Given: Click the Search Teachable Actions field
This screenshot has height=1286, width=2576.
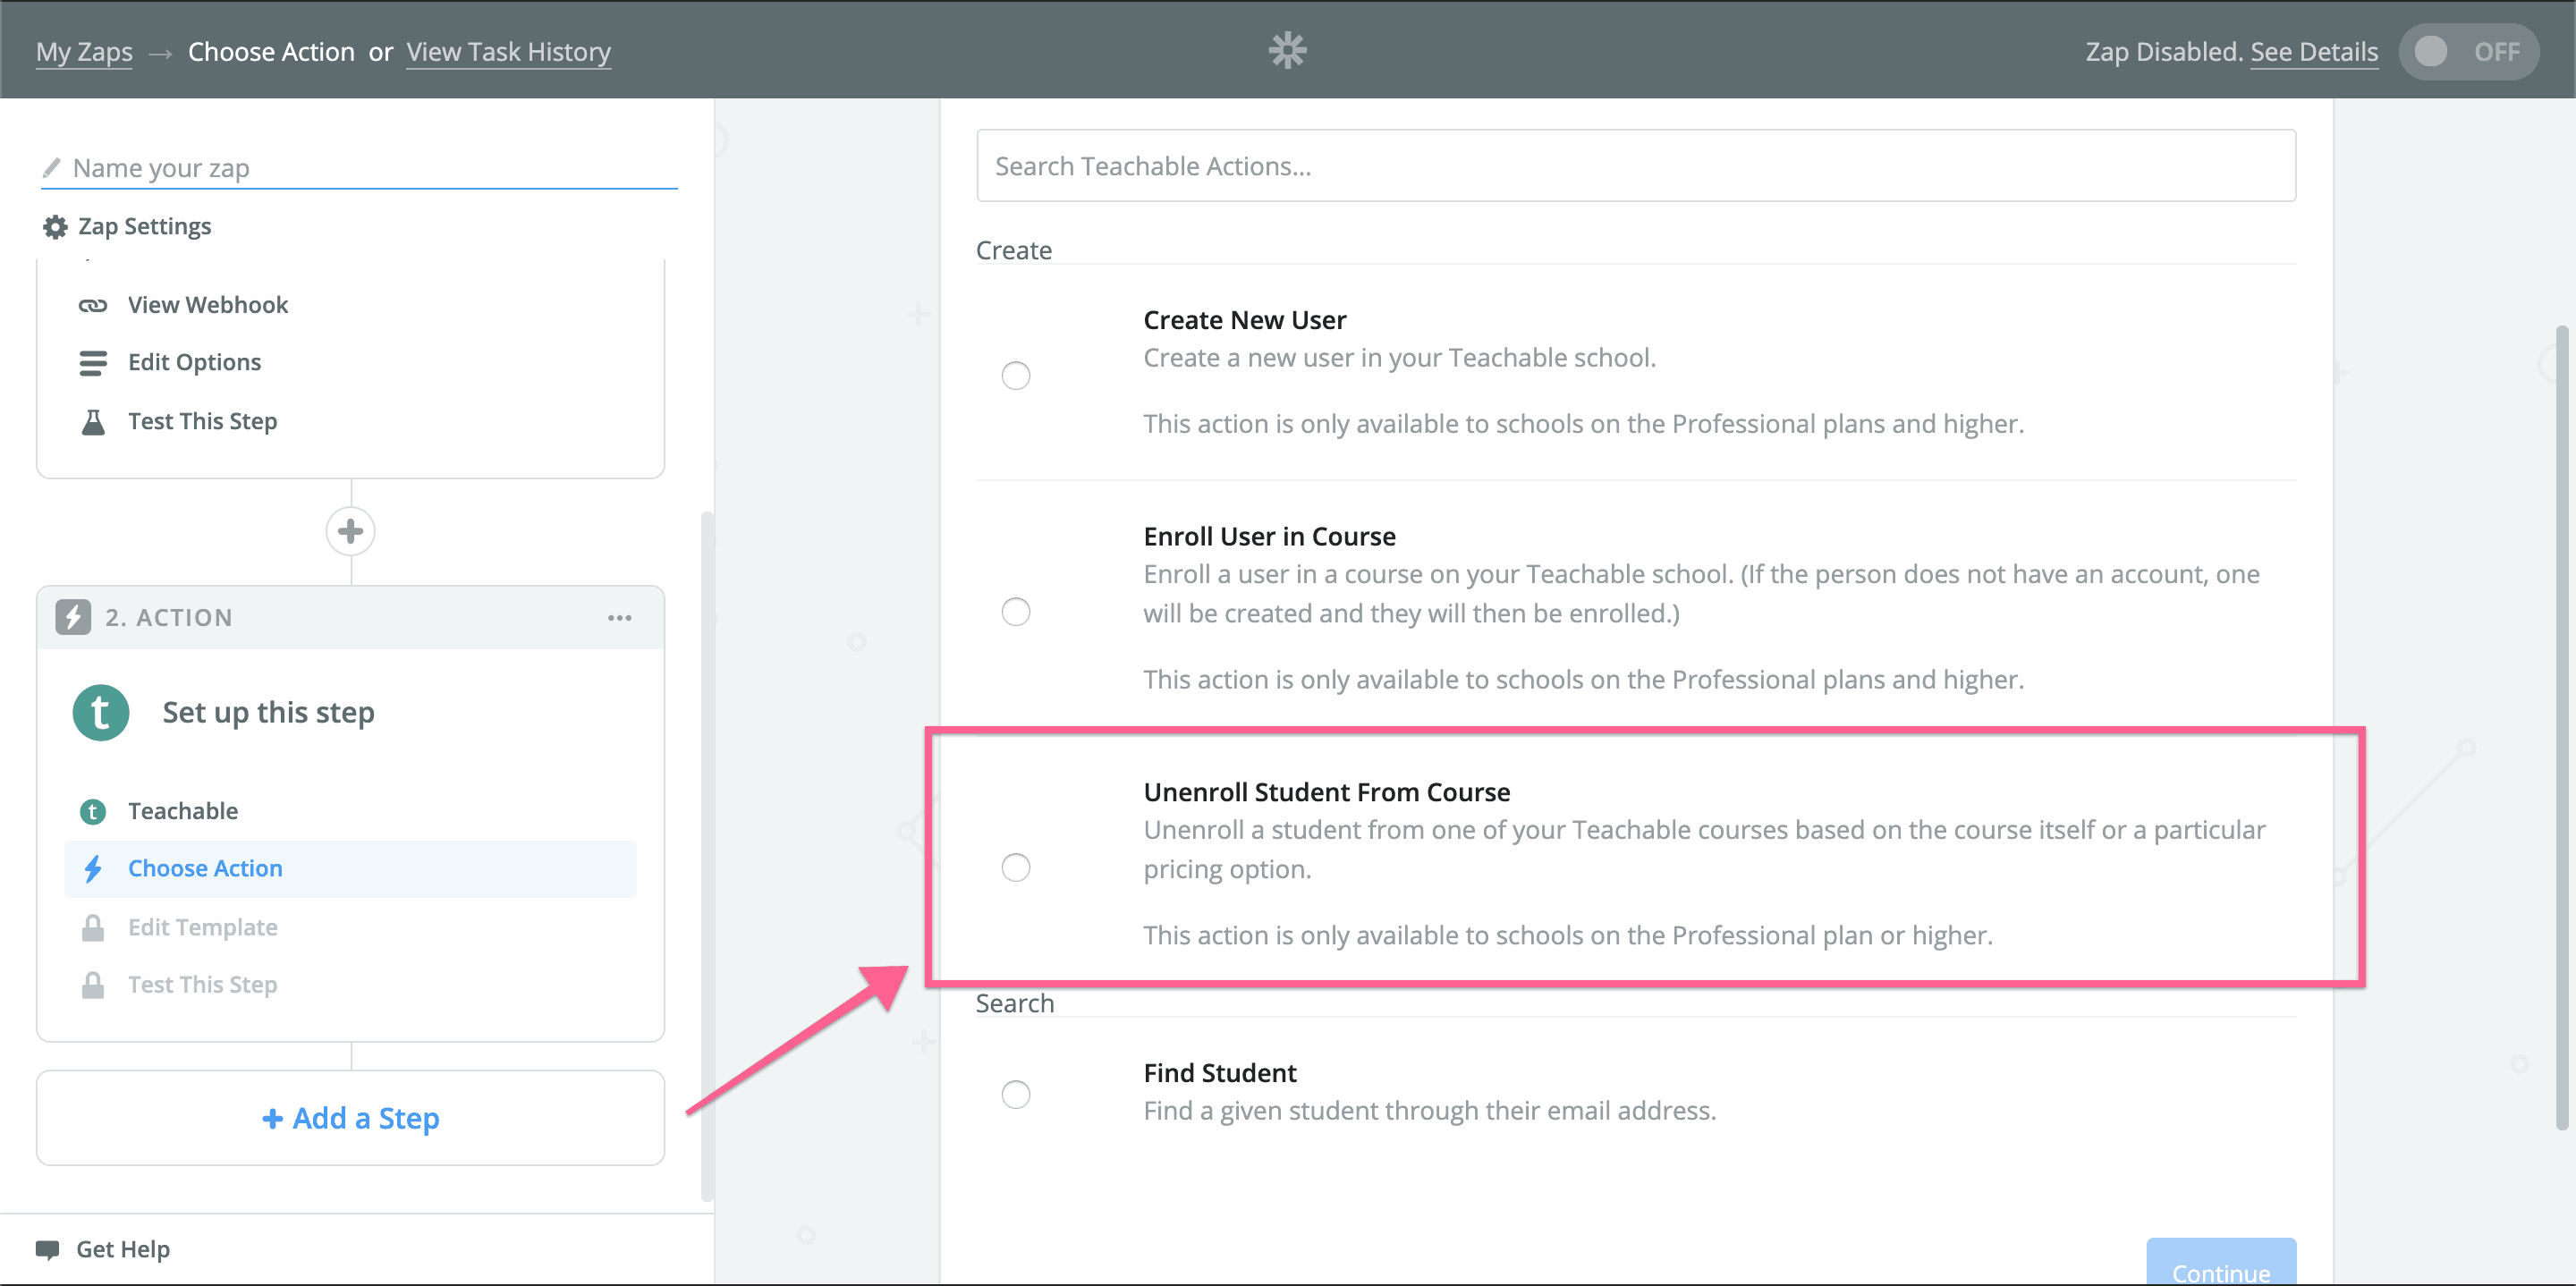Looking at the screenshot, I should (x=1636, y=165).
